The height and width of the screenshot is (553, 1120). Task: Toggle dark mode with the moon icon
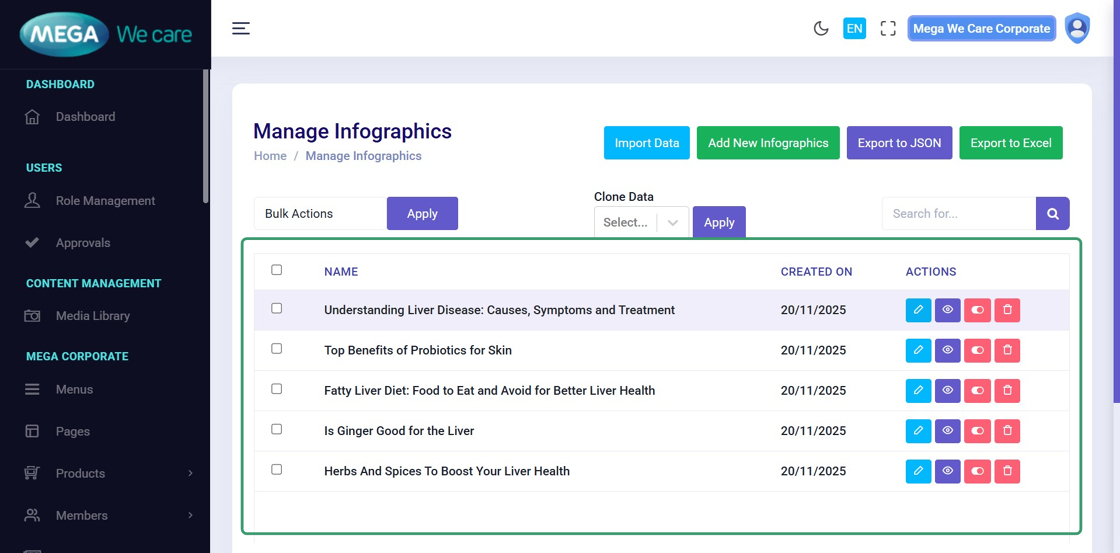tap(821, 28)
